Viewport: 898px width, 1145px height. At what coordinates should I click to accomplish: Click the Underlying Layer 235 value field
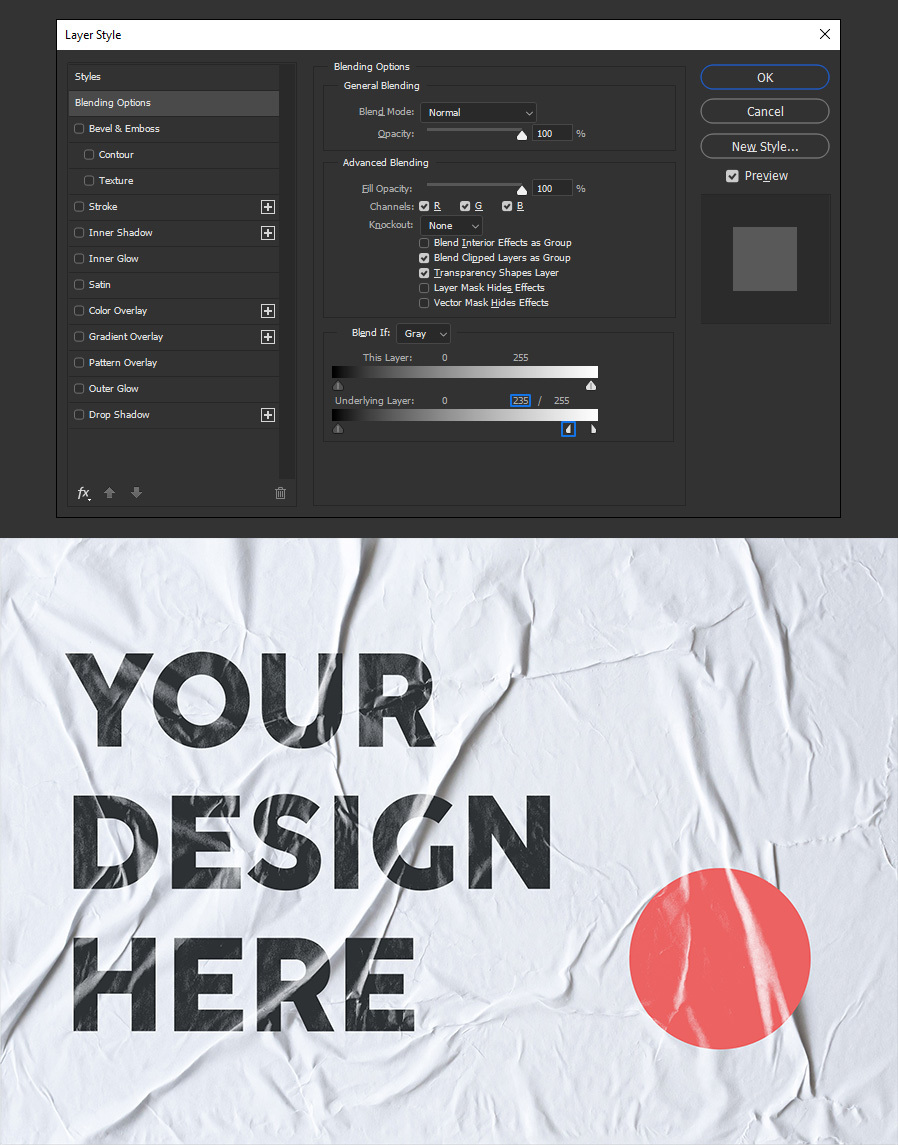[x=521, y=400]
